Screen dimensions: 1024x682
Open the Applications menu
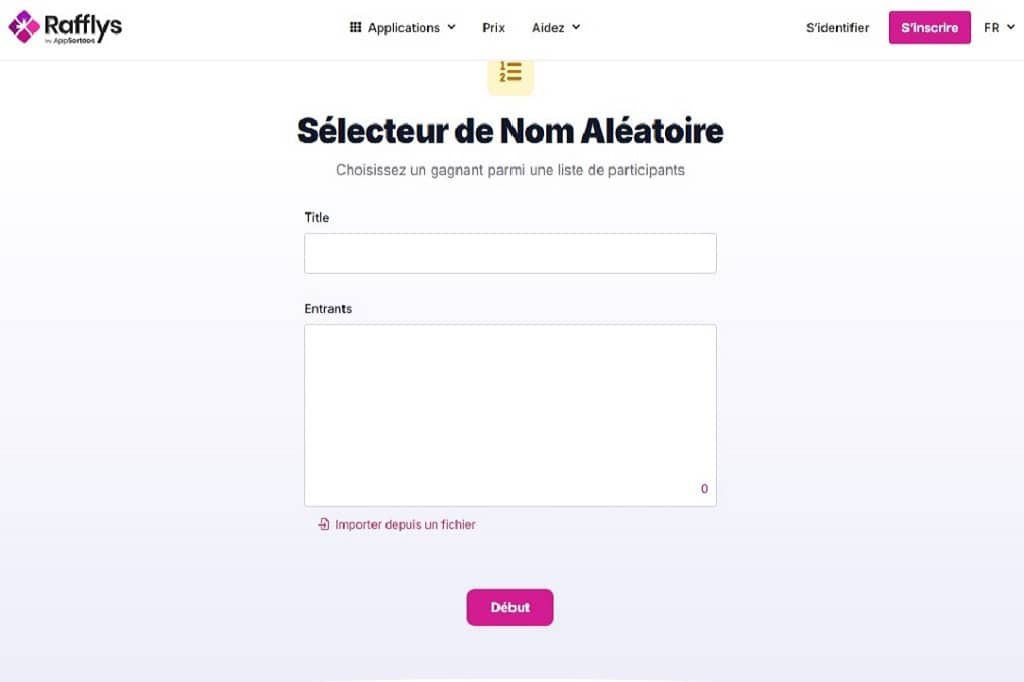(403, 28)
